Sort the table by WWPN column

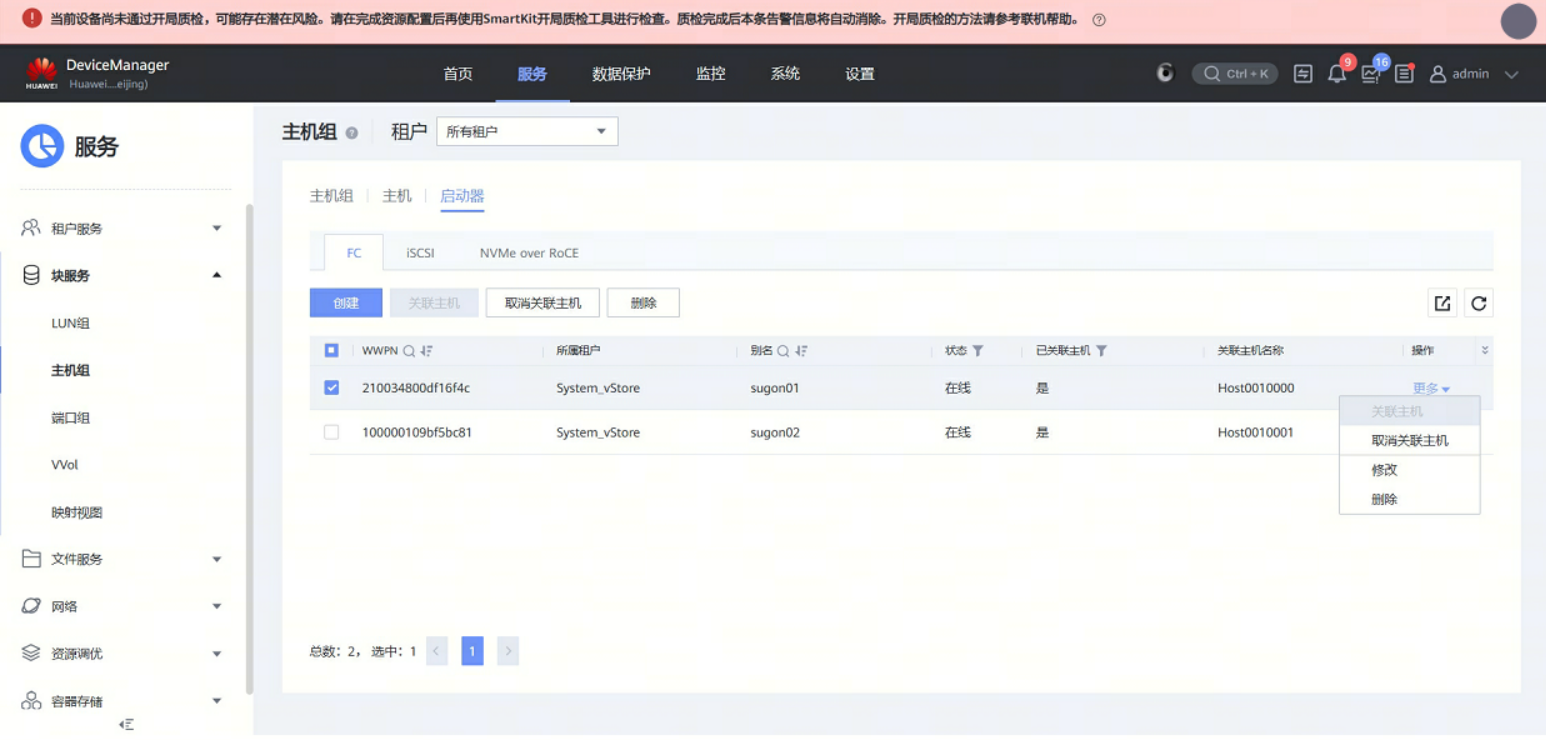(427, 351)
